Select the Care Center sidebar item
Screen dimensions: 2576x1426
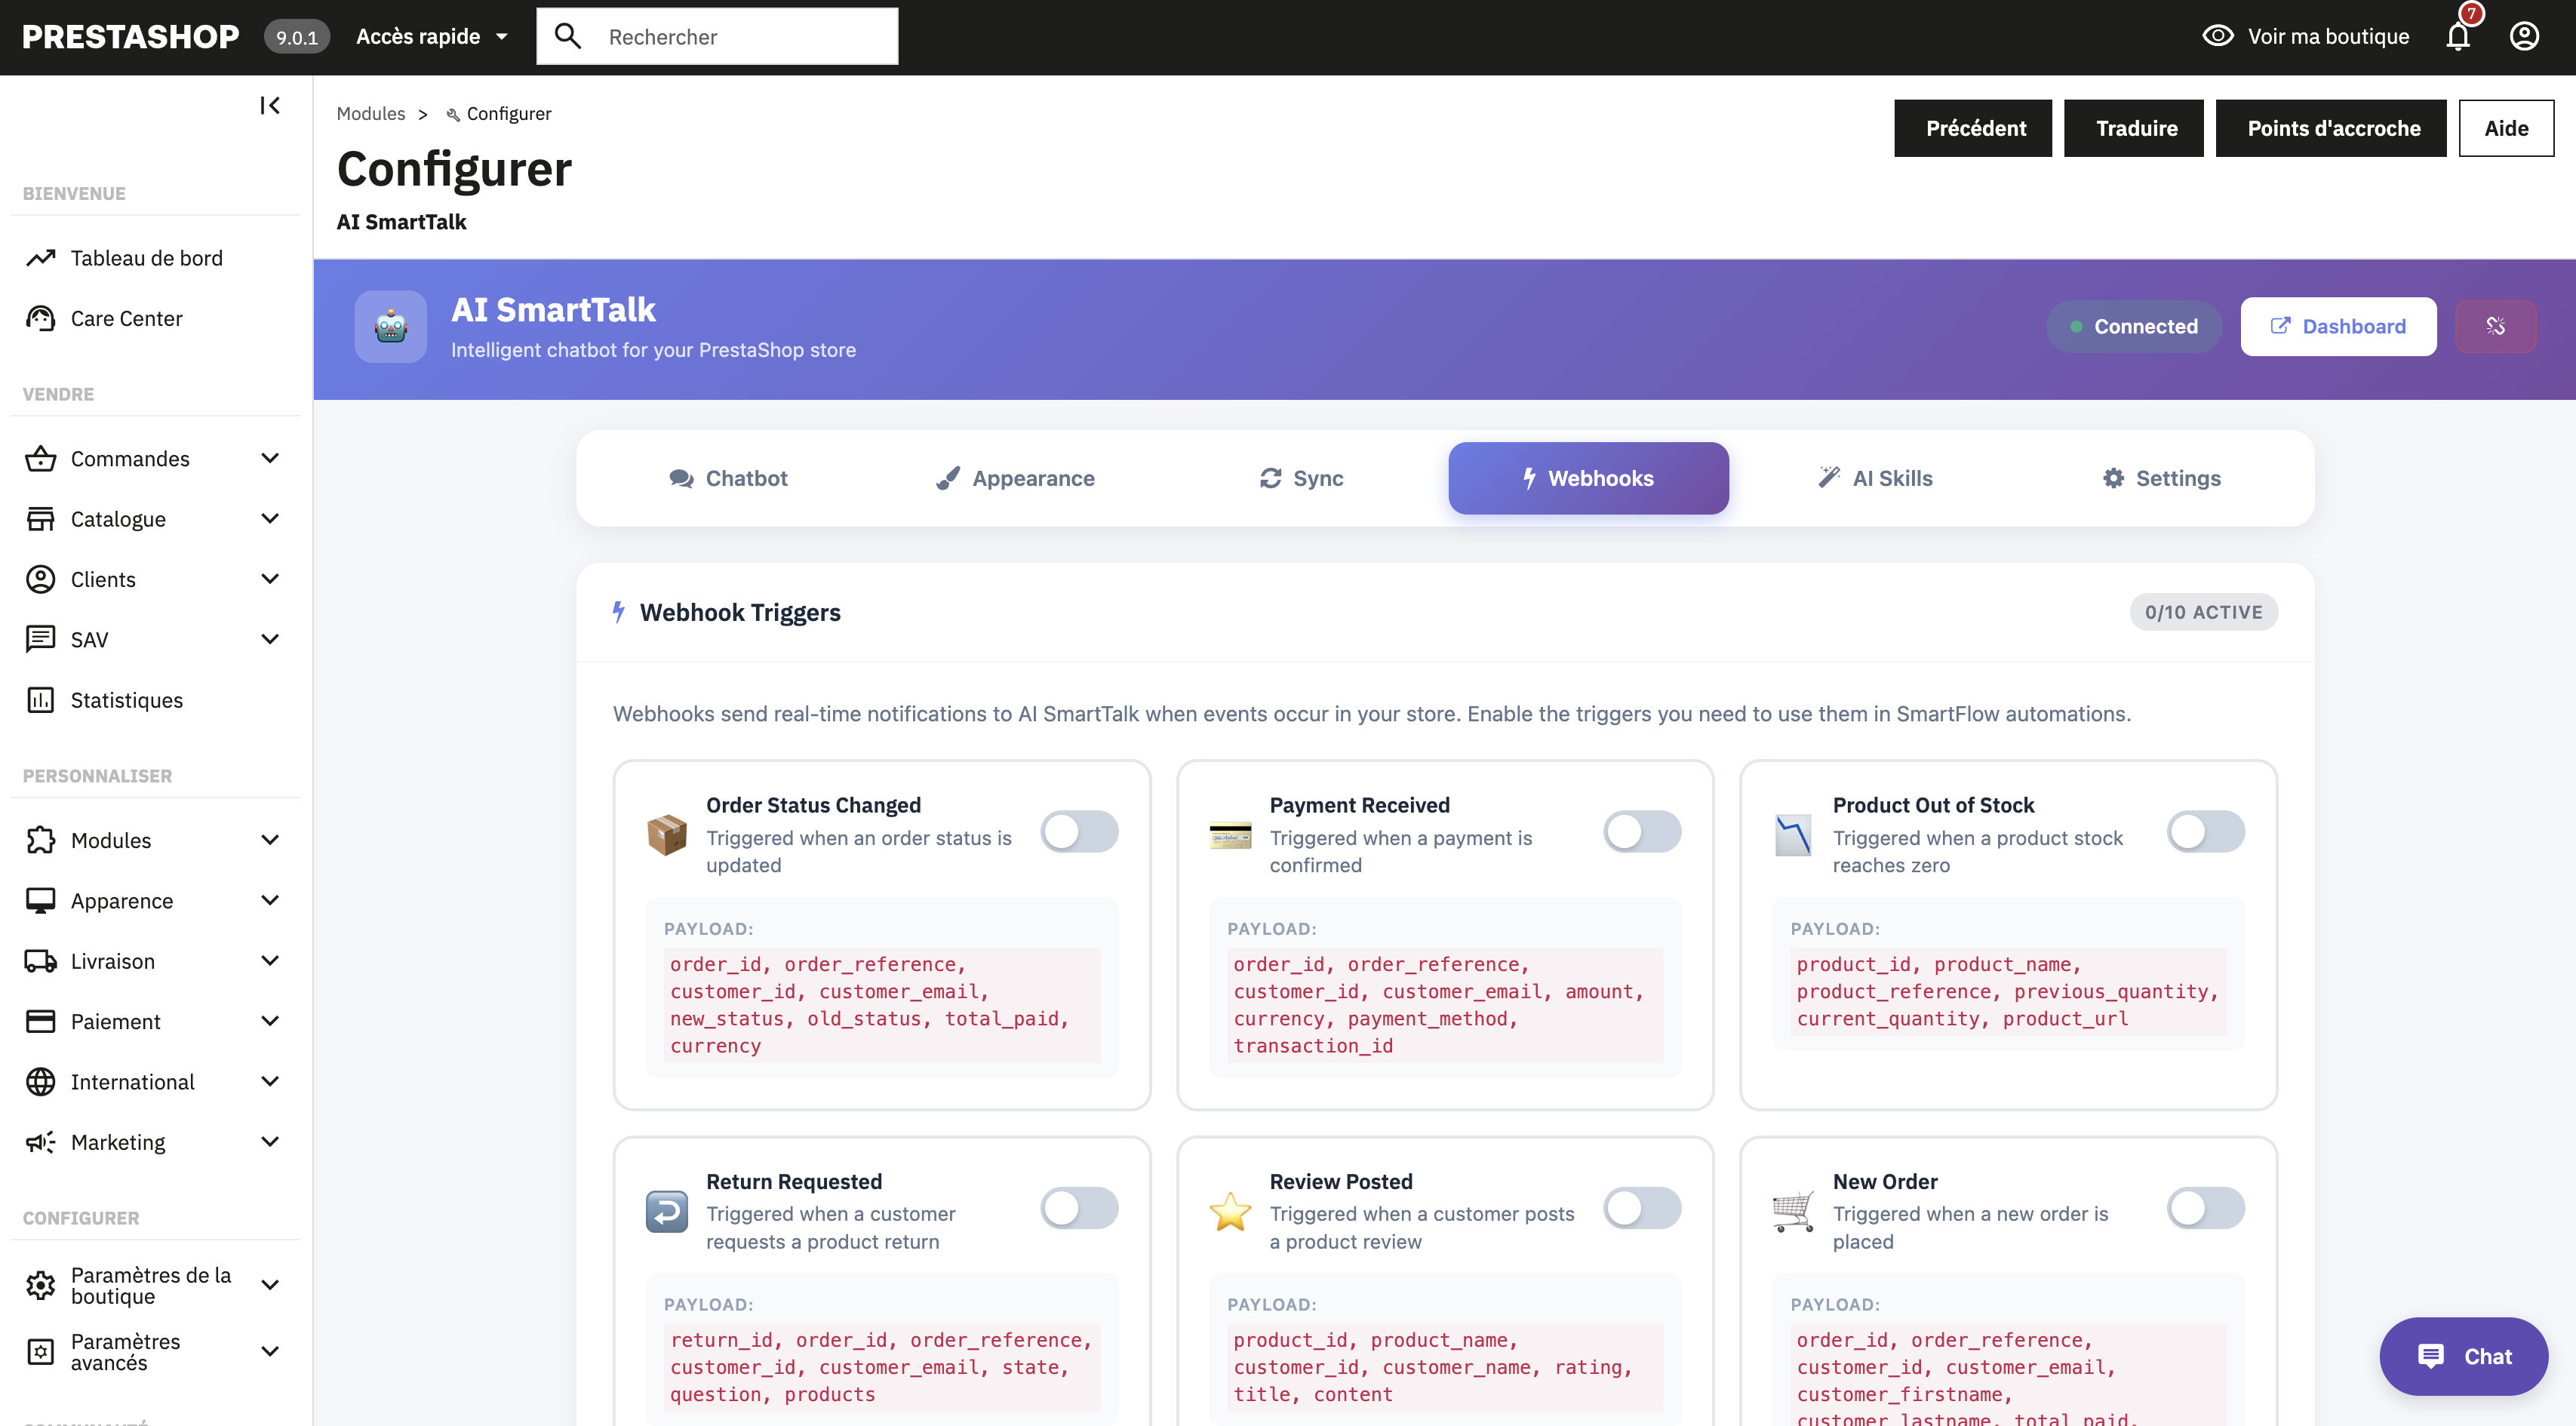tap(126, 318)
